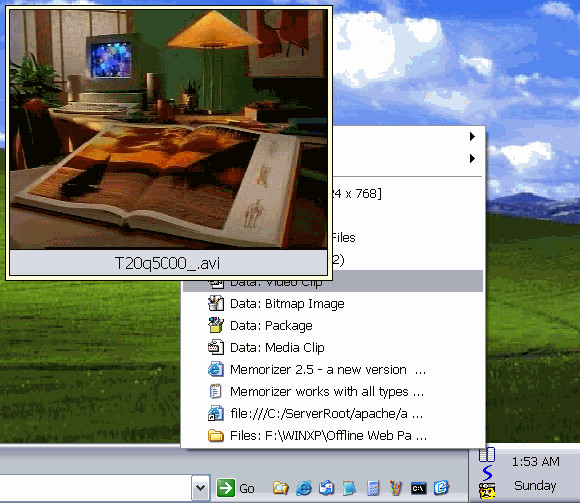This screenshot has width=580, height=503.
Task: Open the address bar dropdown arrow
Action: pyautogui.click(x=200, y=487)
